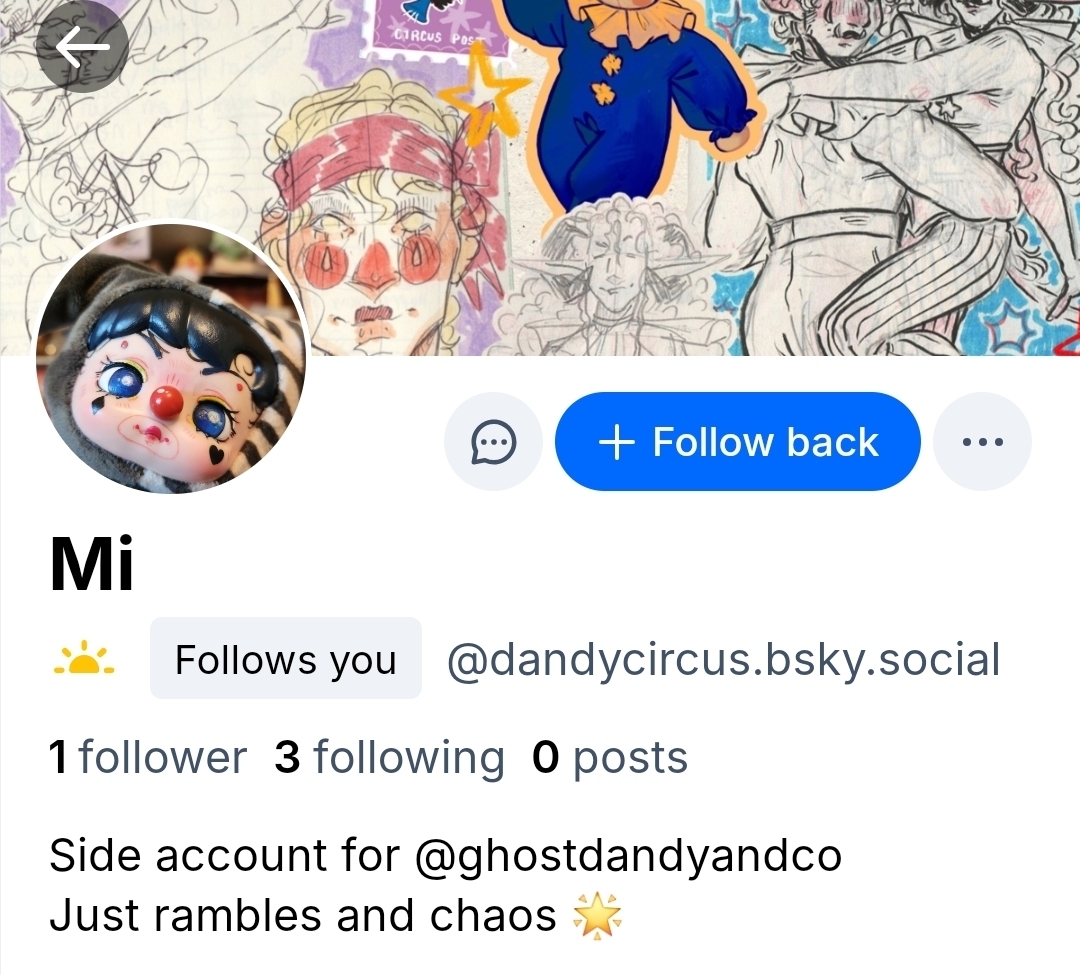Open the @ghostdandyandco mention in the bio
The height and width of the screenshot is (975, 1080).
[x=627, y=856]
